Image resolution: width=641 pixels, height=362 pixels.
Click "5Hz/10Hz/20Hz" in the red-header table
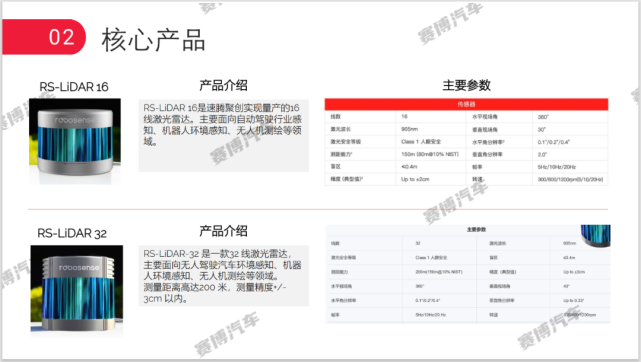pyautogui.click(x=557, y=167)
